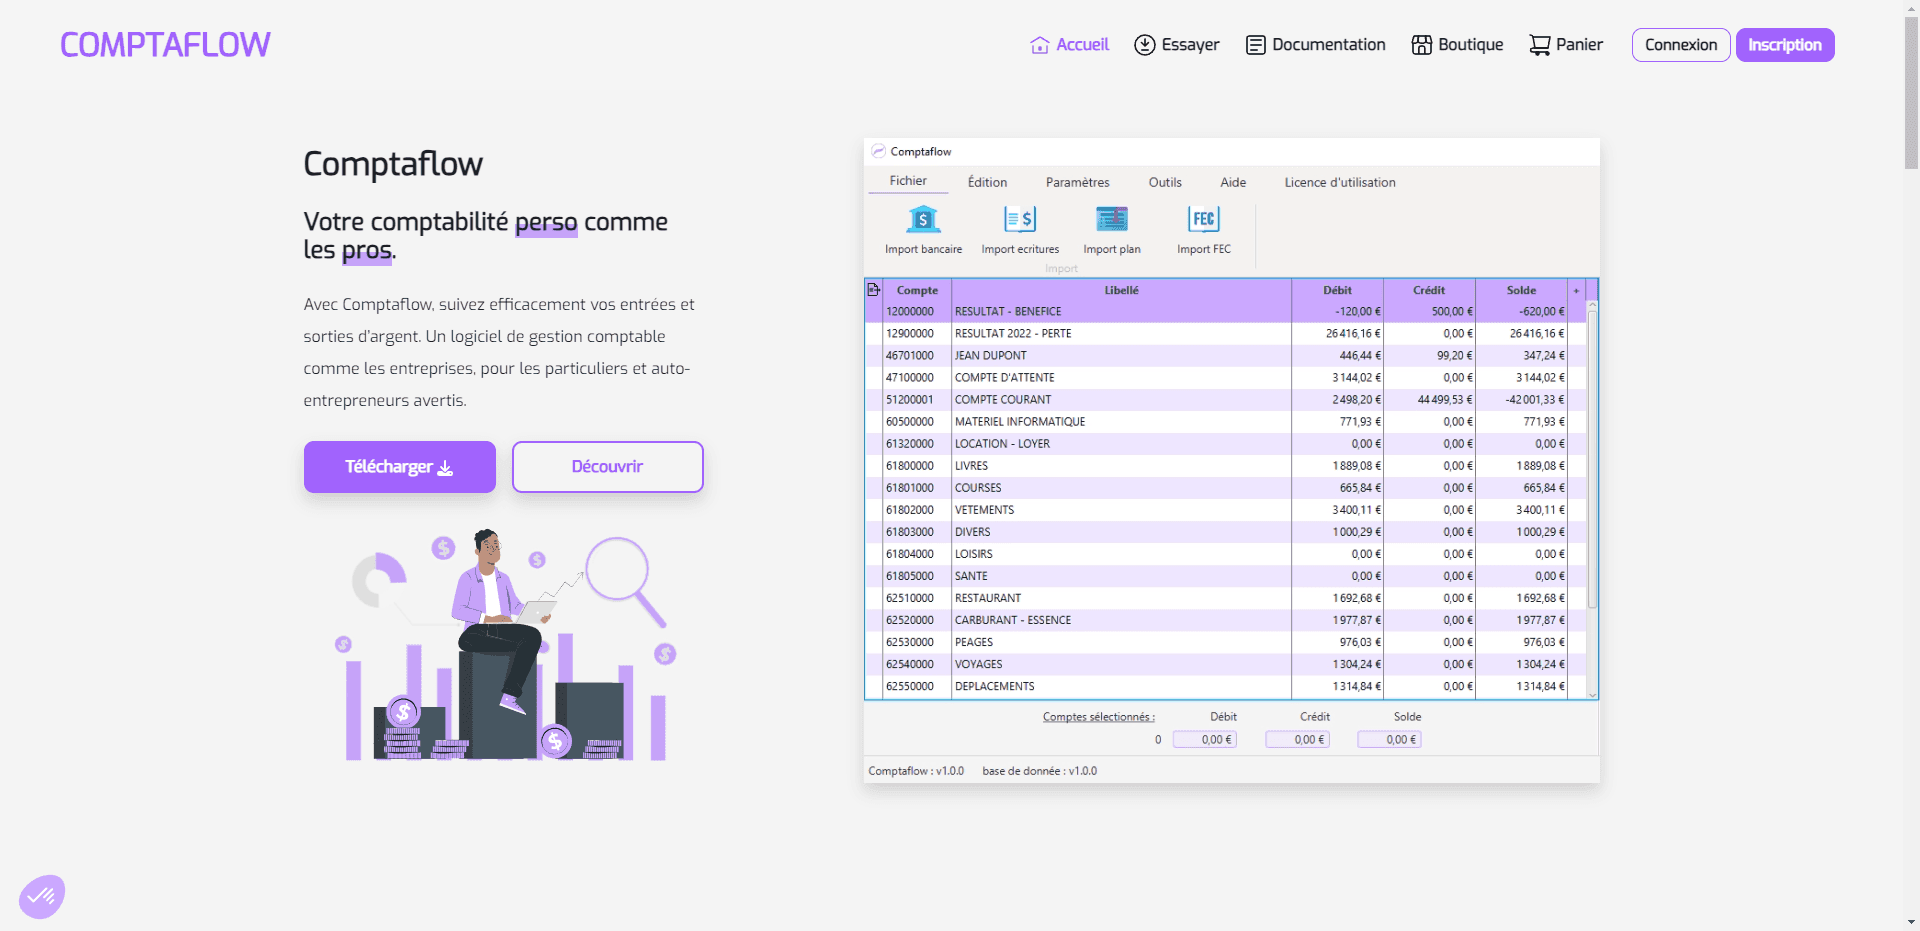Open the Édition menu
The image size is (1920, 931).
[x=987, y=182]
